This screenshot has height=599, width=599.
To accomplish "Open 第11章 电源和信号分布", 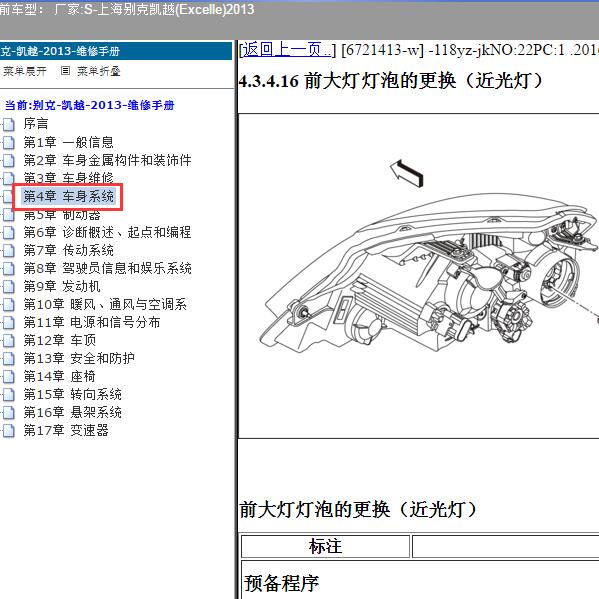I will pos(92,322).
